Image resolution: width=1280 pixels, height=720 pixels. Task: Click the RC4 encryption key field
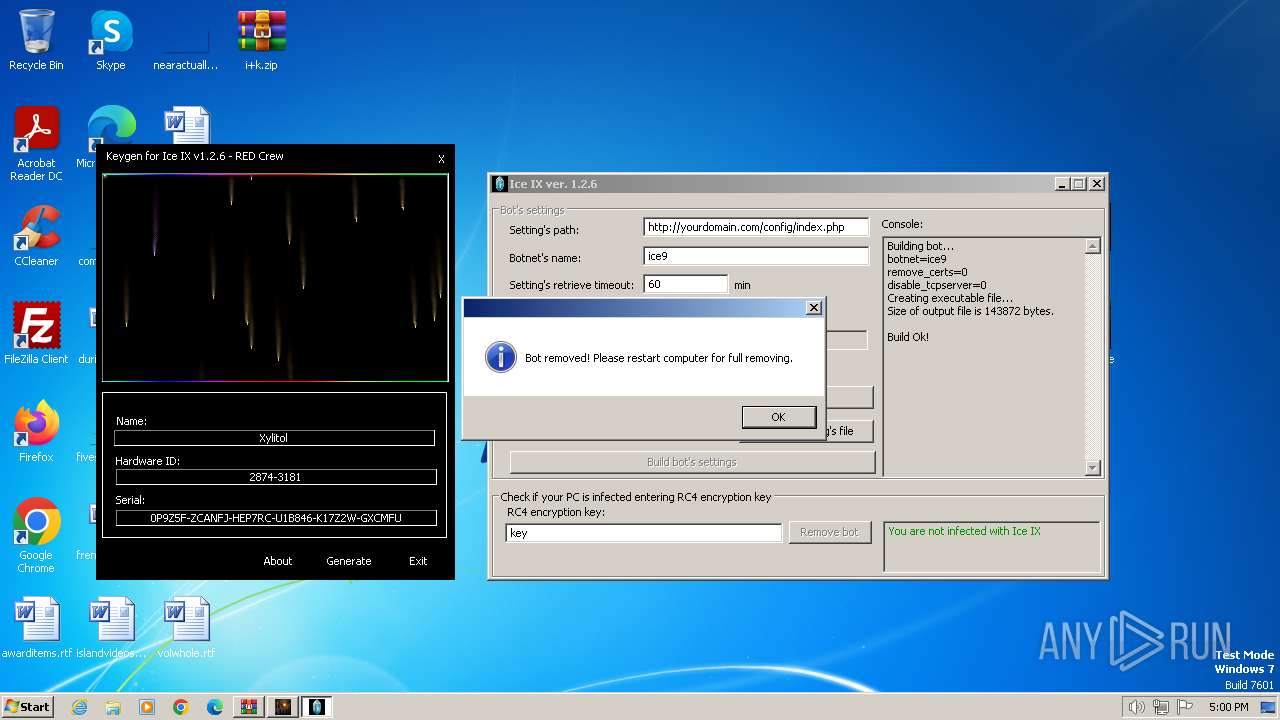click(644, 533)
